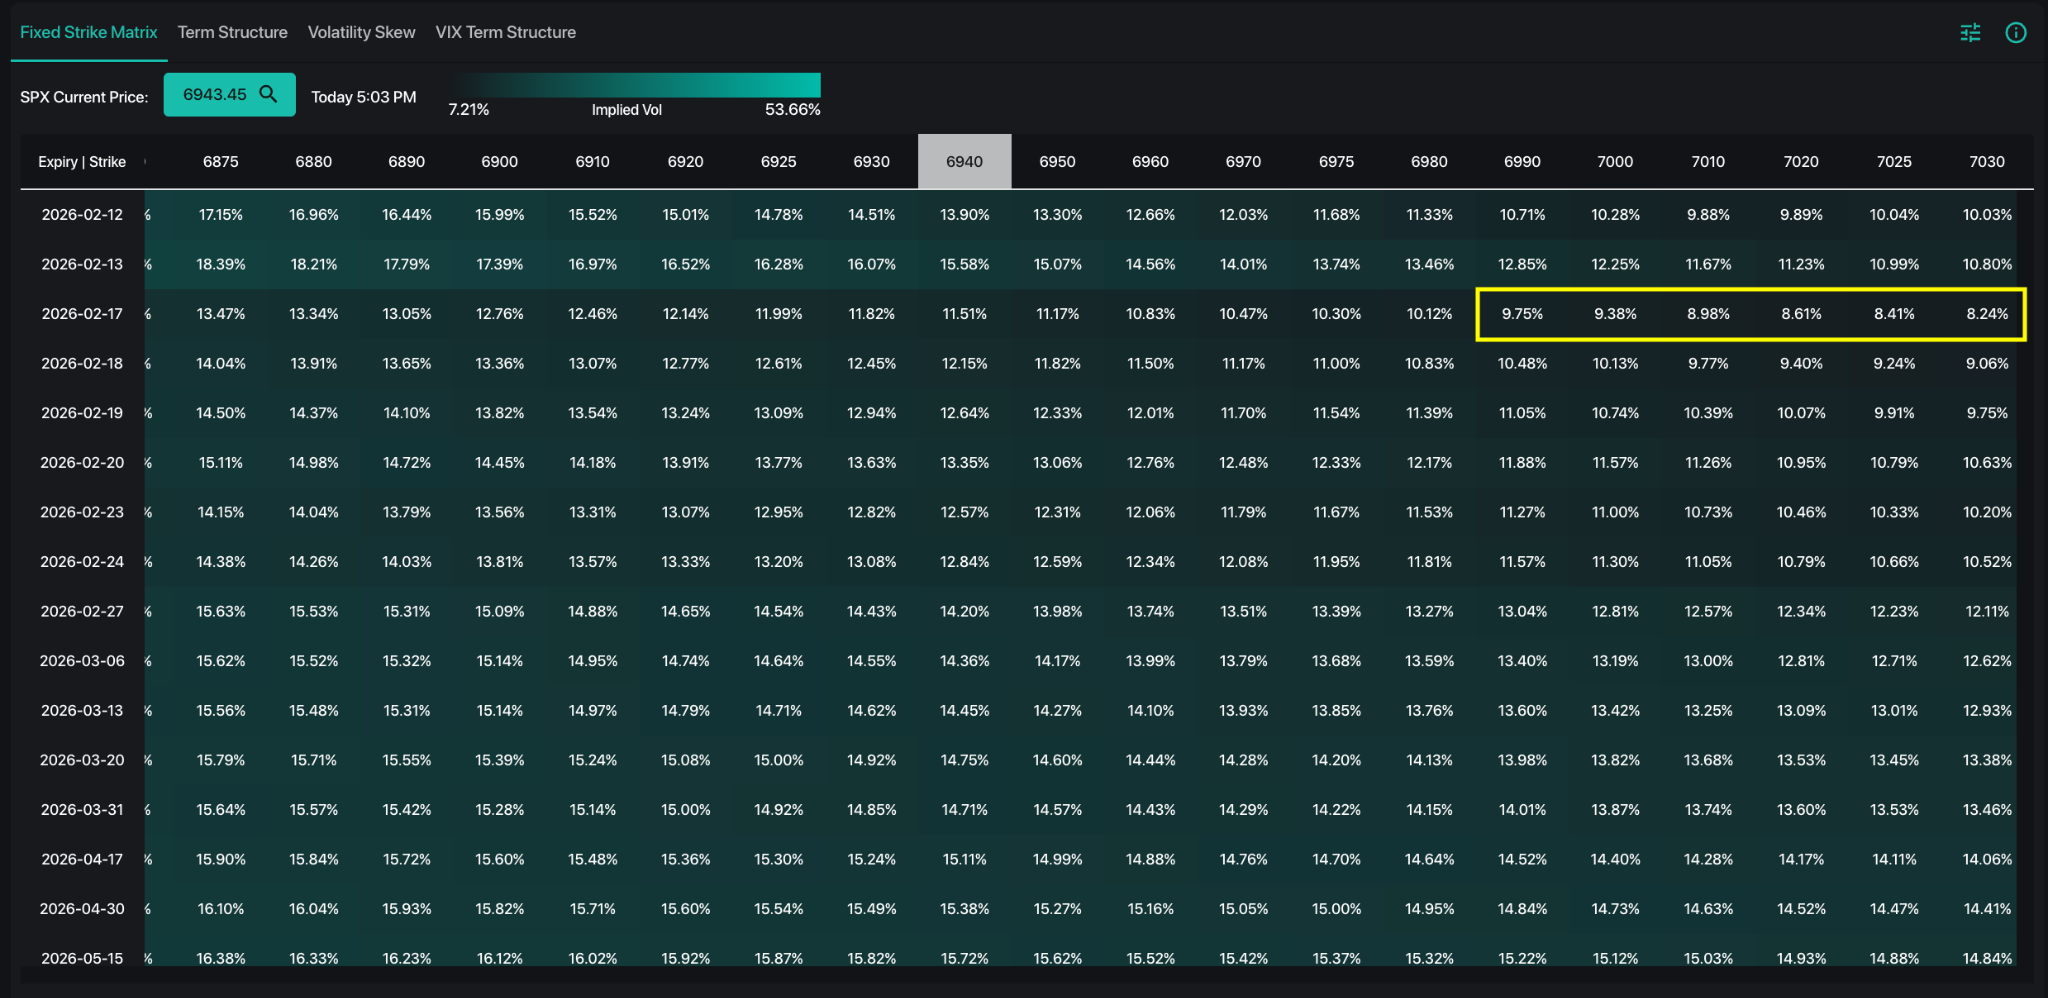Select the 7030 strike column header

(x=1987, y=161)
